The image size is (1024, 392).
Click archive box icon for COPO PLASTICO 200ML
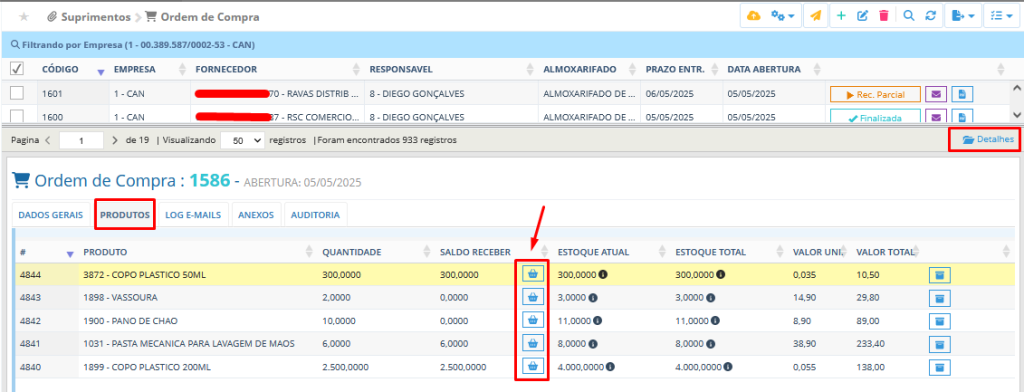[940, 367]
